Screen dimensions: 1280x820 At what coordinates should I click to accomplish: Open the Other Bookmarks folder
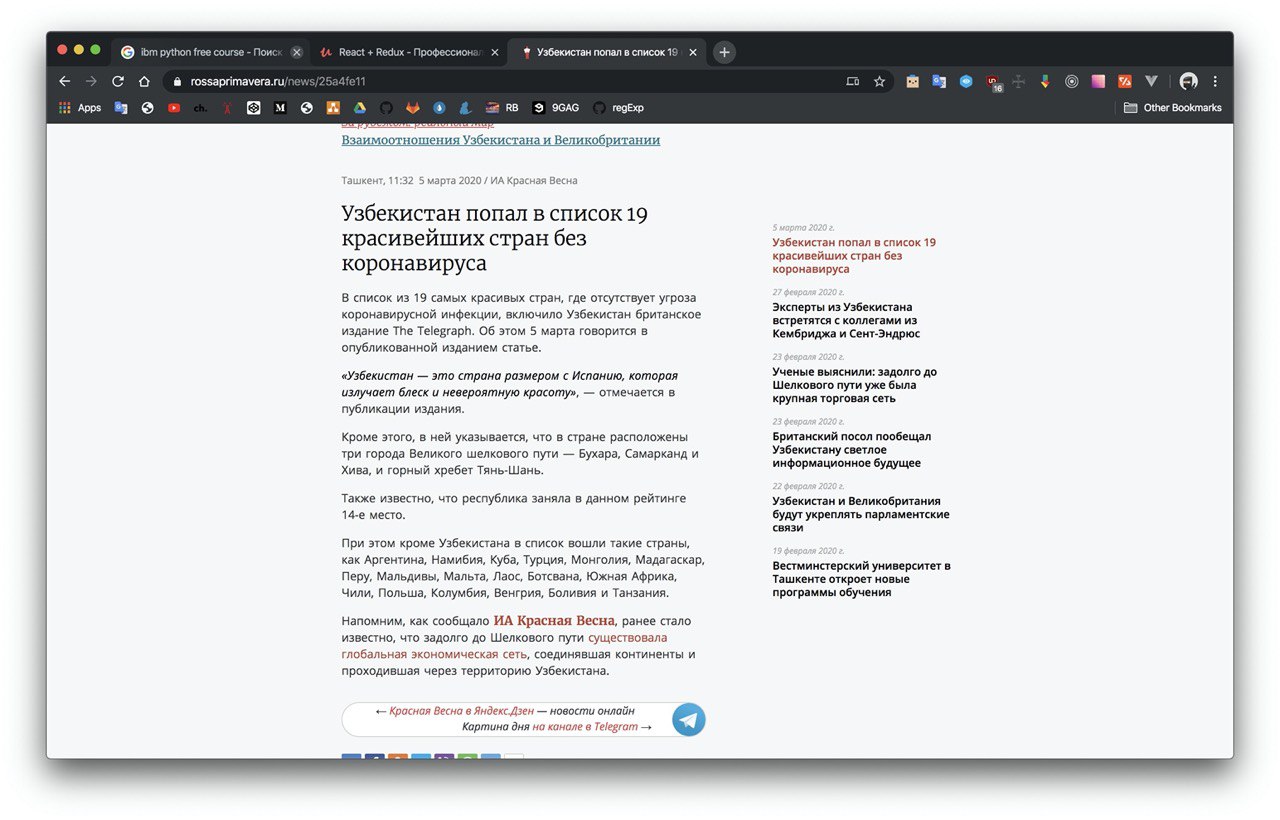pos(1173,108)
